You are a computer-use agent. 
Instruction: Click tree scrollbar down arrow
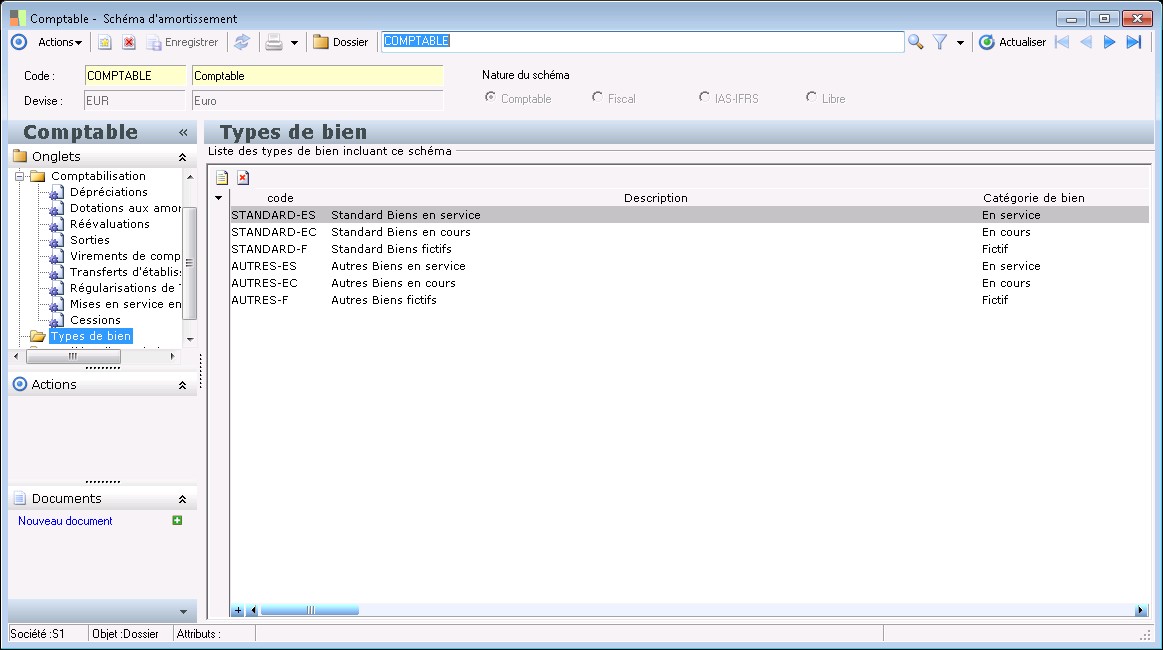pyautogui.click(x=190, y=339)
